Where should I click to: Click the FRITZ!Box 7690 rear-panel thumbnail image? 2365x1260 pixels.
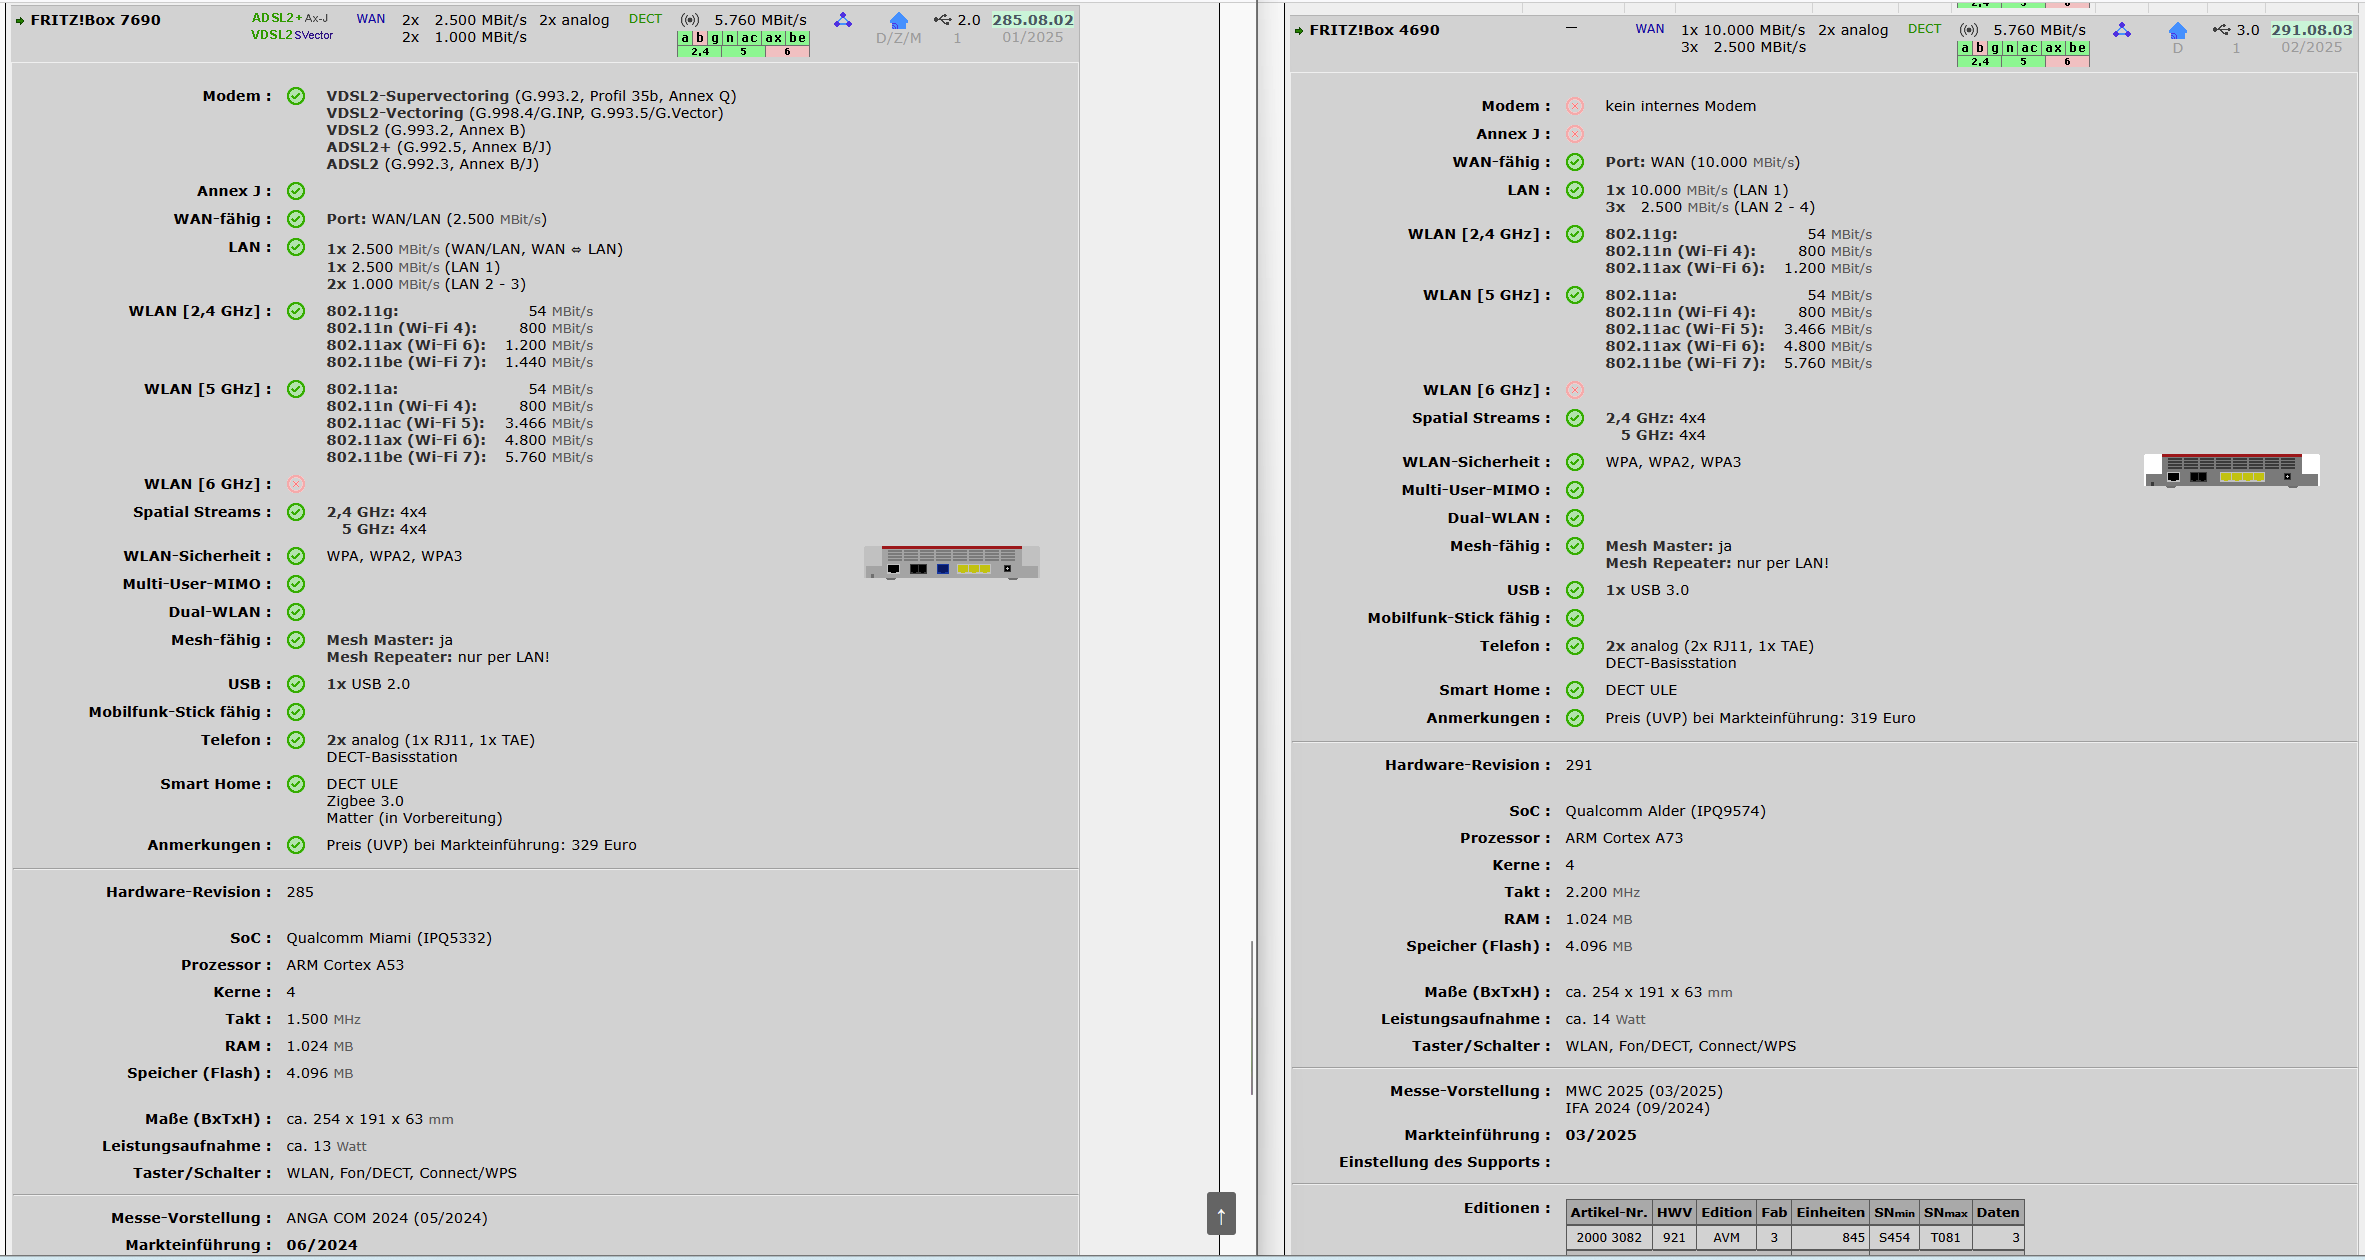(x=951, y=562)
